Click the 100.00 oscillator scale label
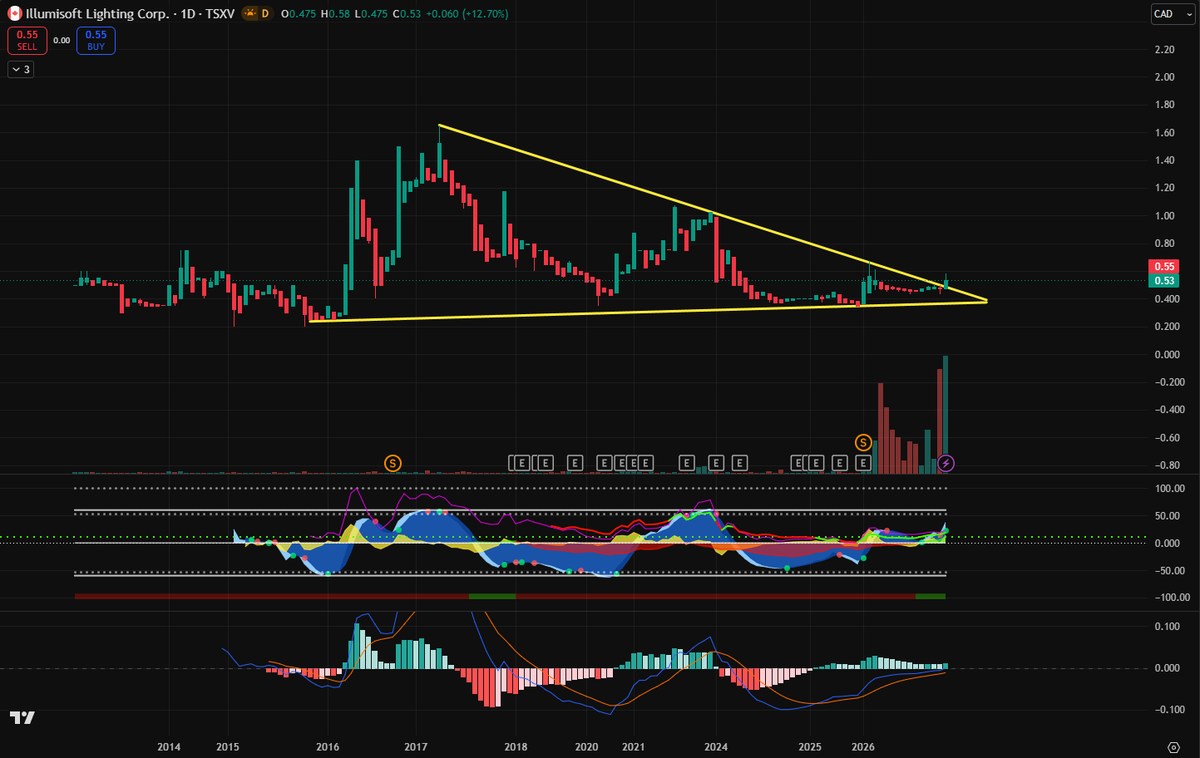 tap(1168, 488)
